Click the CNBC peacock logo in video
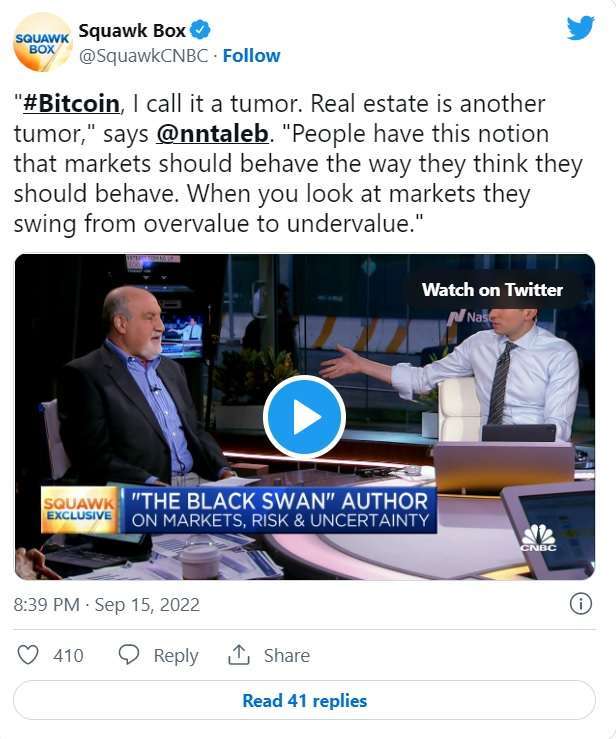The width and height of the screenshot is (616, 739). 538,537
